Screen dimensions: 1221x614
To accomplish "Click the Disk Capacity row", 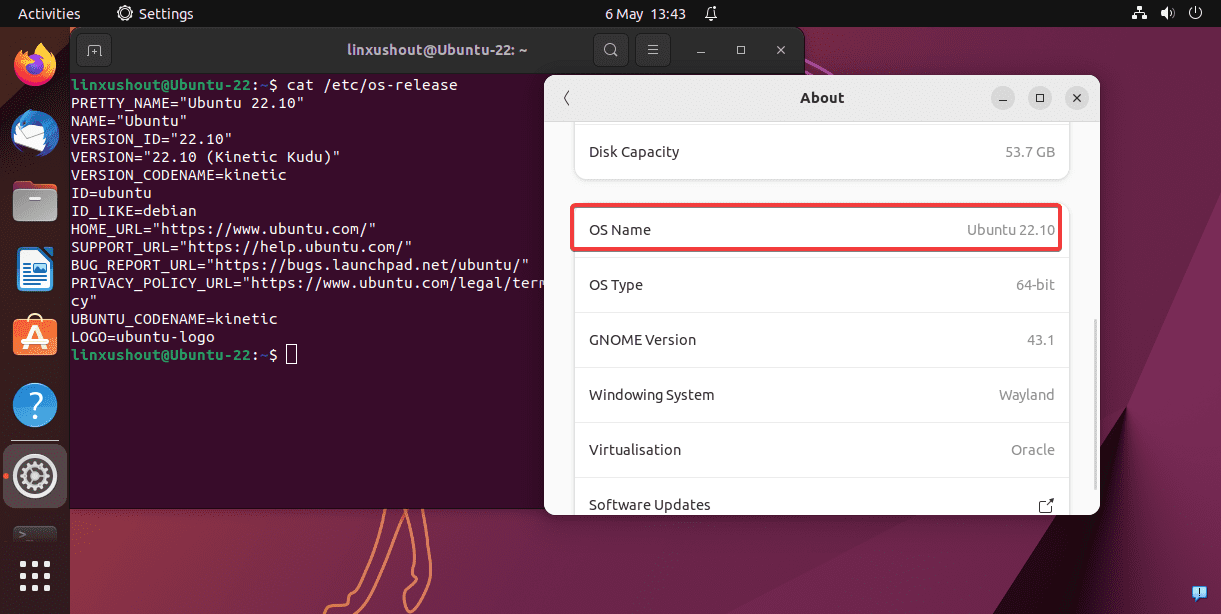I will click(x=821, y=152).
